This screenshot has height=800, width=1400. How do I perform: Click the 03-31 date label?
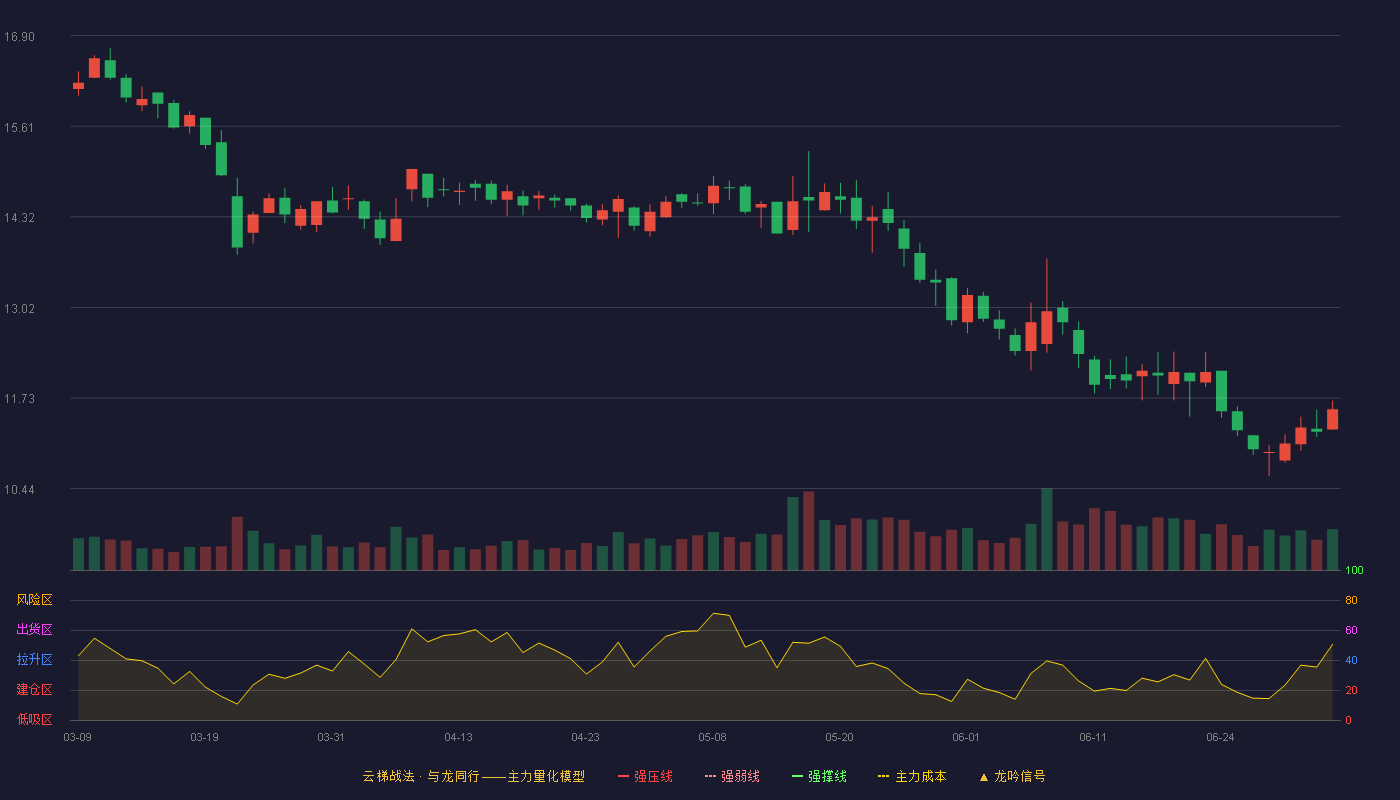[x=332, y=737]
